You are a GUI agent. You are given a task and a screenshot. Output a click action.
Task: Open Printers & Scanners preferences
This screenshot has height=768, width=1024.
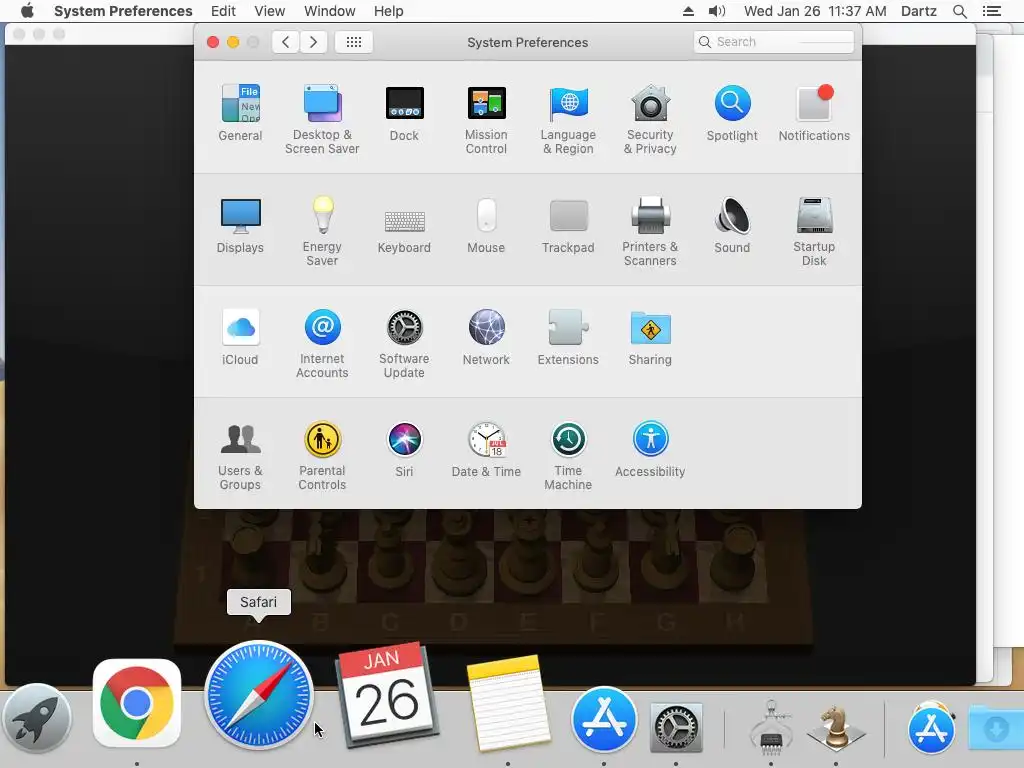click(x=650, y=231)
